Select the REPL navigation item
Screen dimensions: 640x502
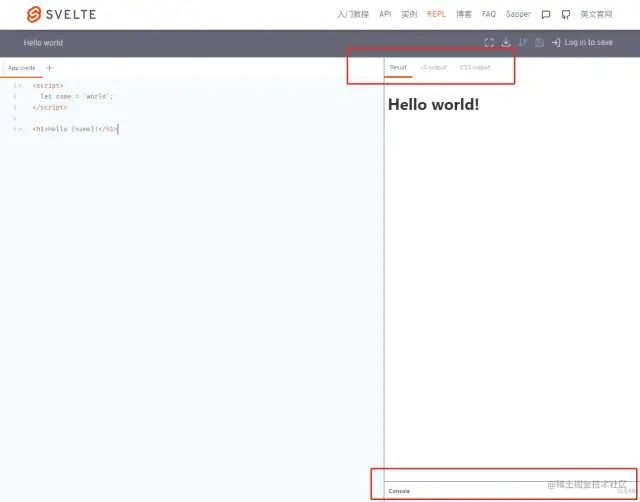(x=436, y=14)
